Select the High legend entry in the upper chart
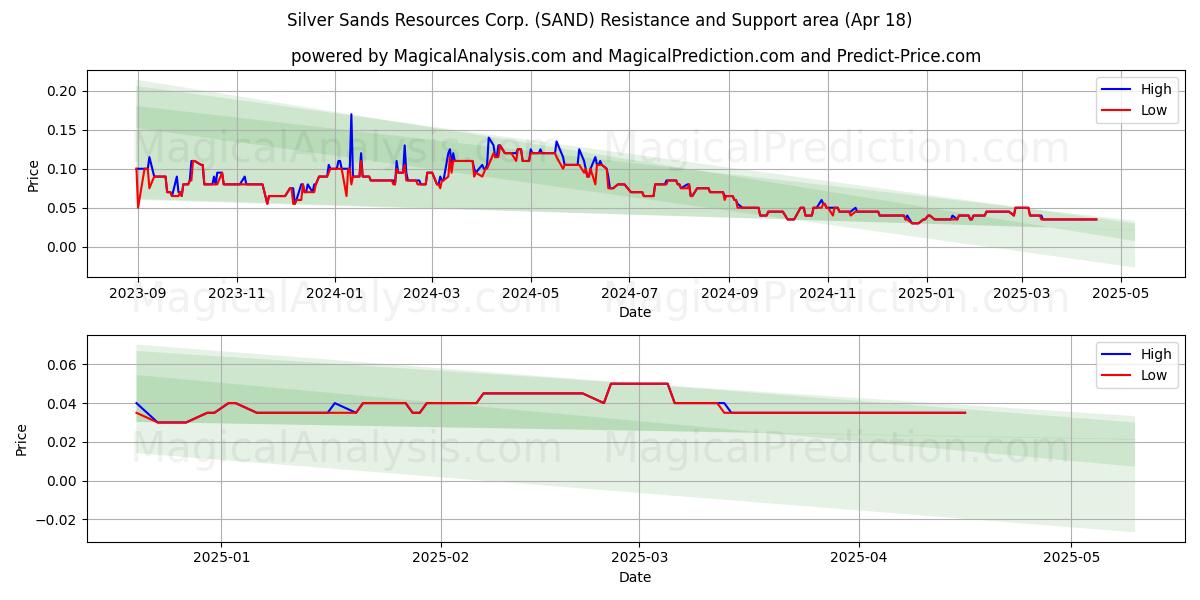Screen dimensions: 1200x600 [1136, 90]
